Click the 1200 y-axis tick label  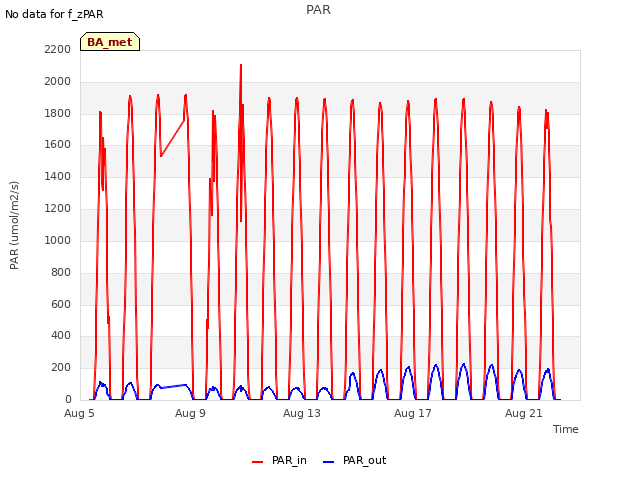click(x=58, y=208)
